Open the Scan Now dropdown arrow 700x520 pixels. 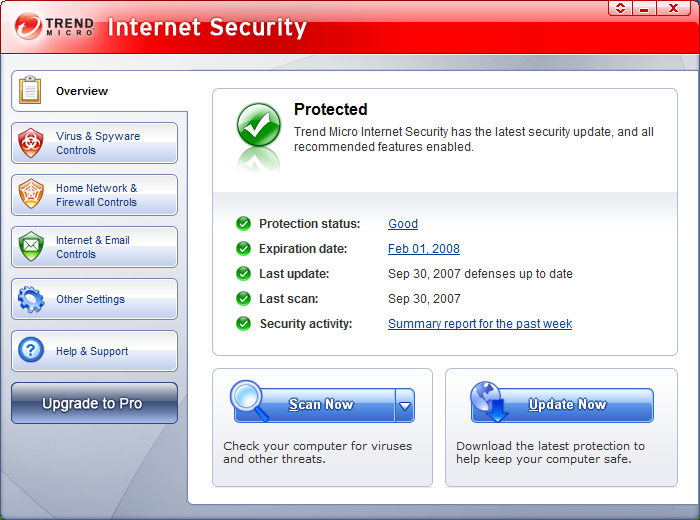tap(405, 406)
